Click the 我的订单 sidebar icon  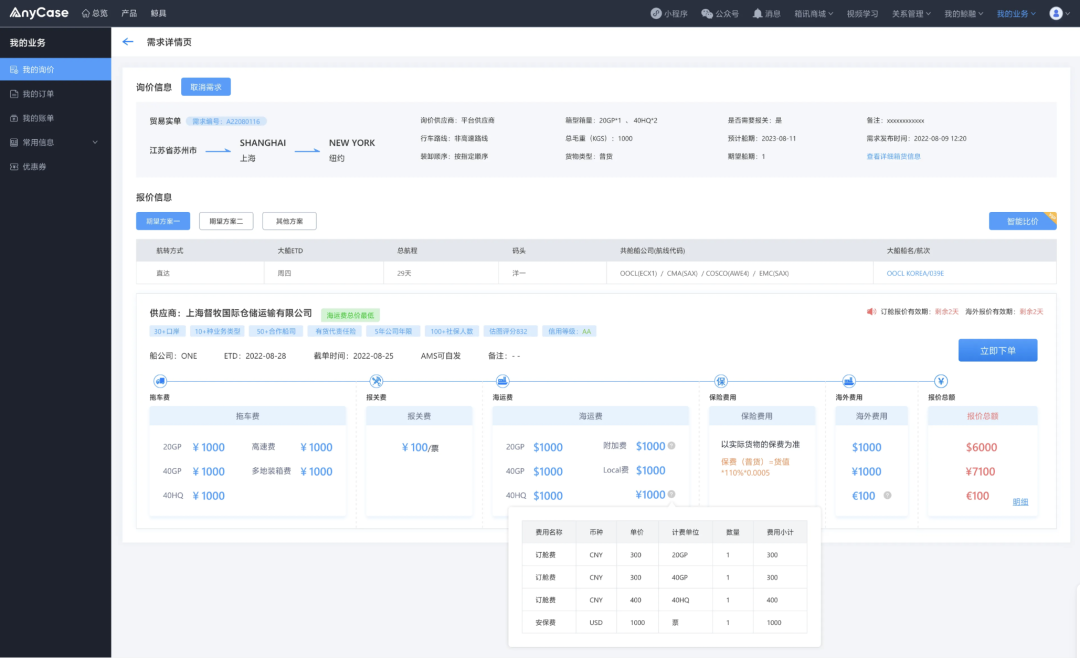(x=14, y=94)
